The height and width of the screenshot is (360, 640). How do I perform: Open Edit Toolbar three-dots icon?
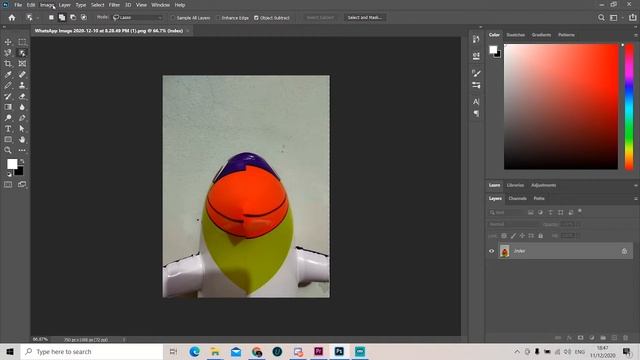point(22,150)
